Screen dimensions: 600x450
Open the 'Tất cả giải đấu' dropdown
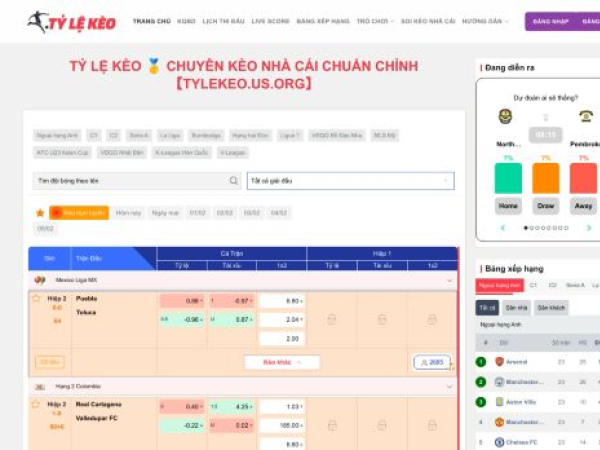click(349, 181)
